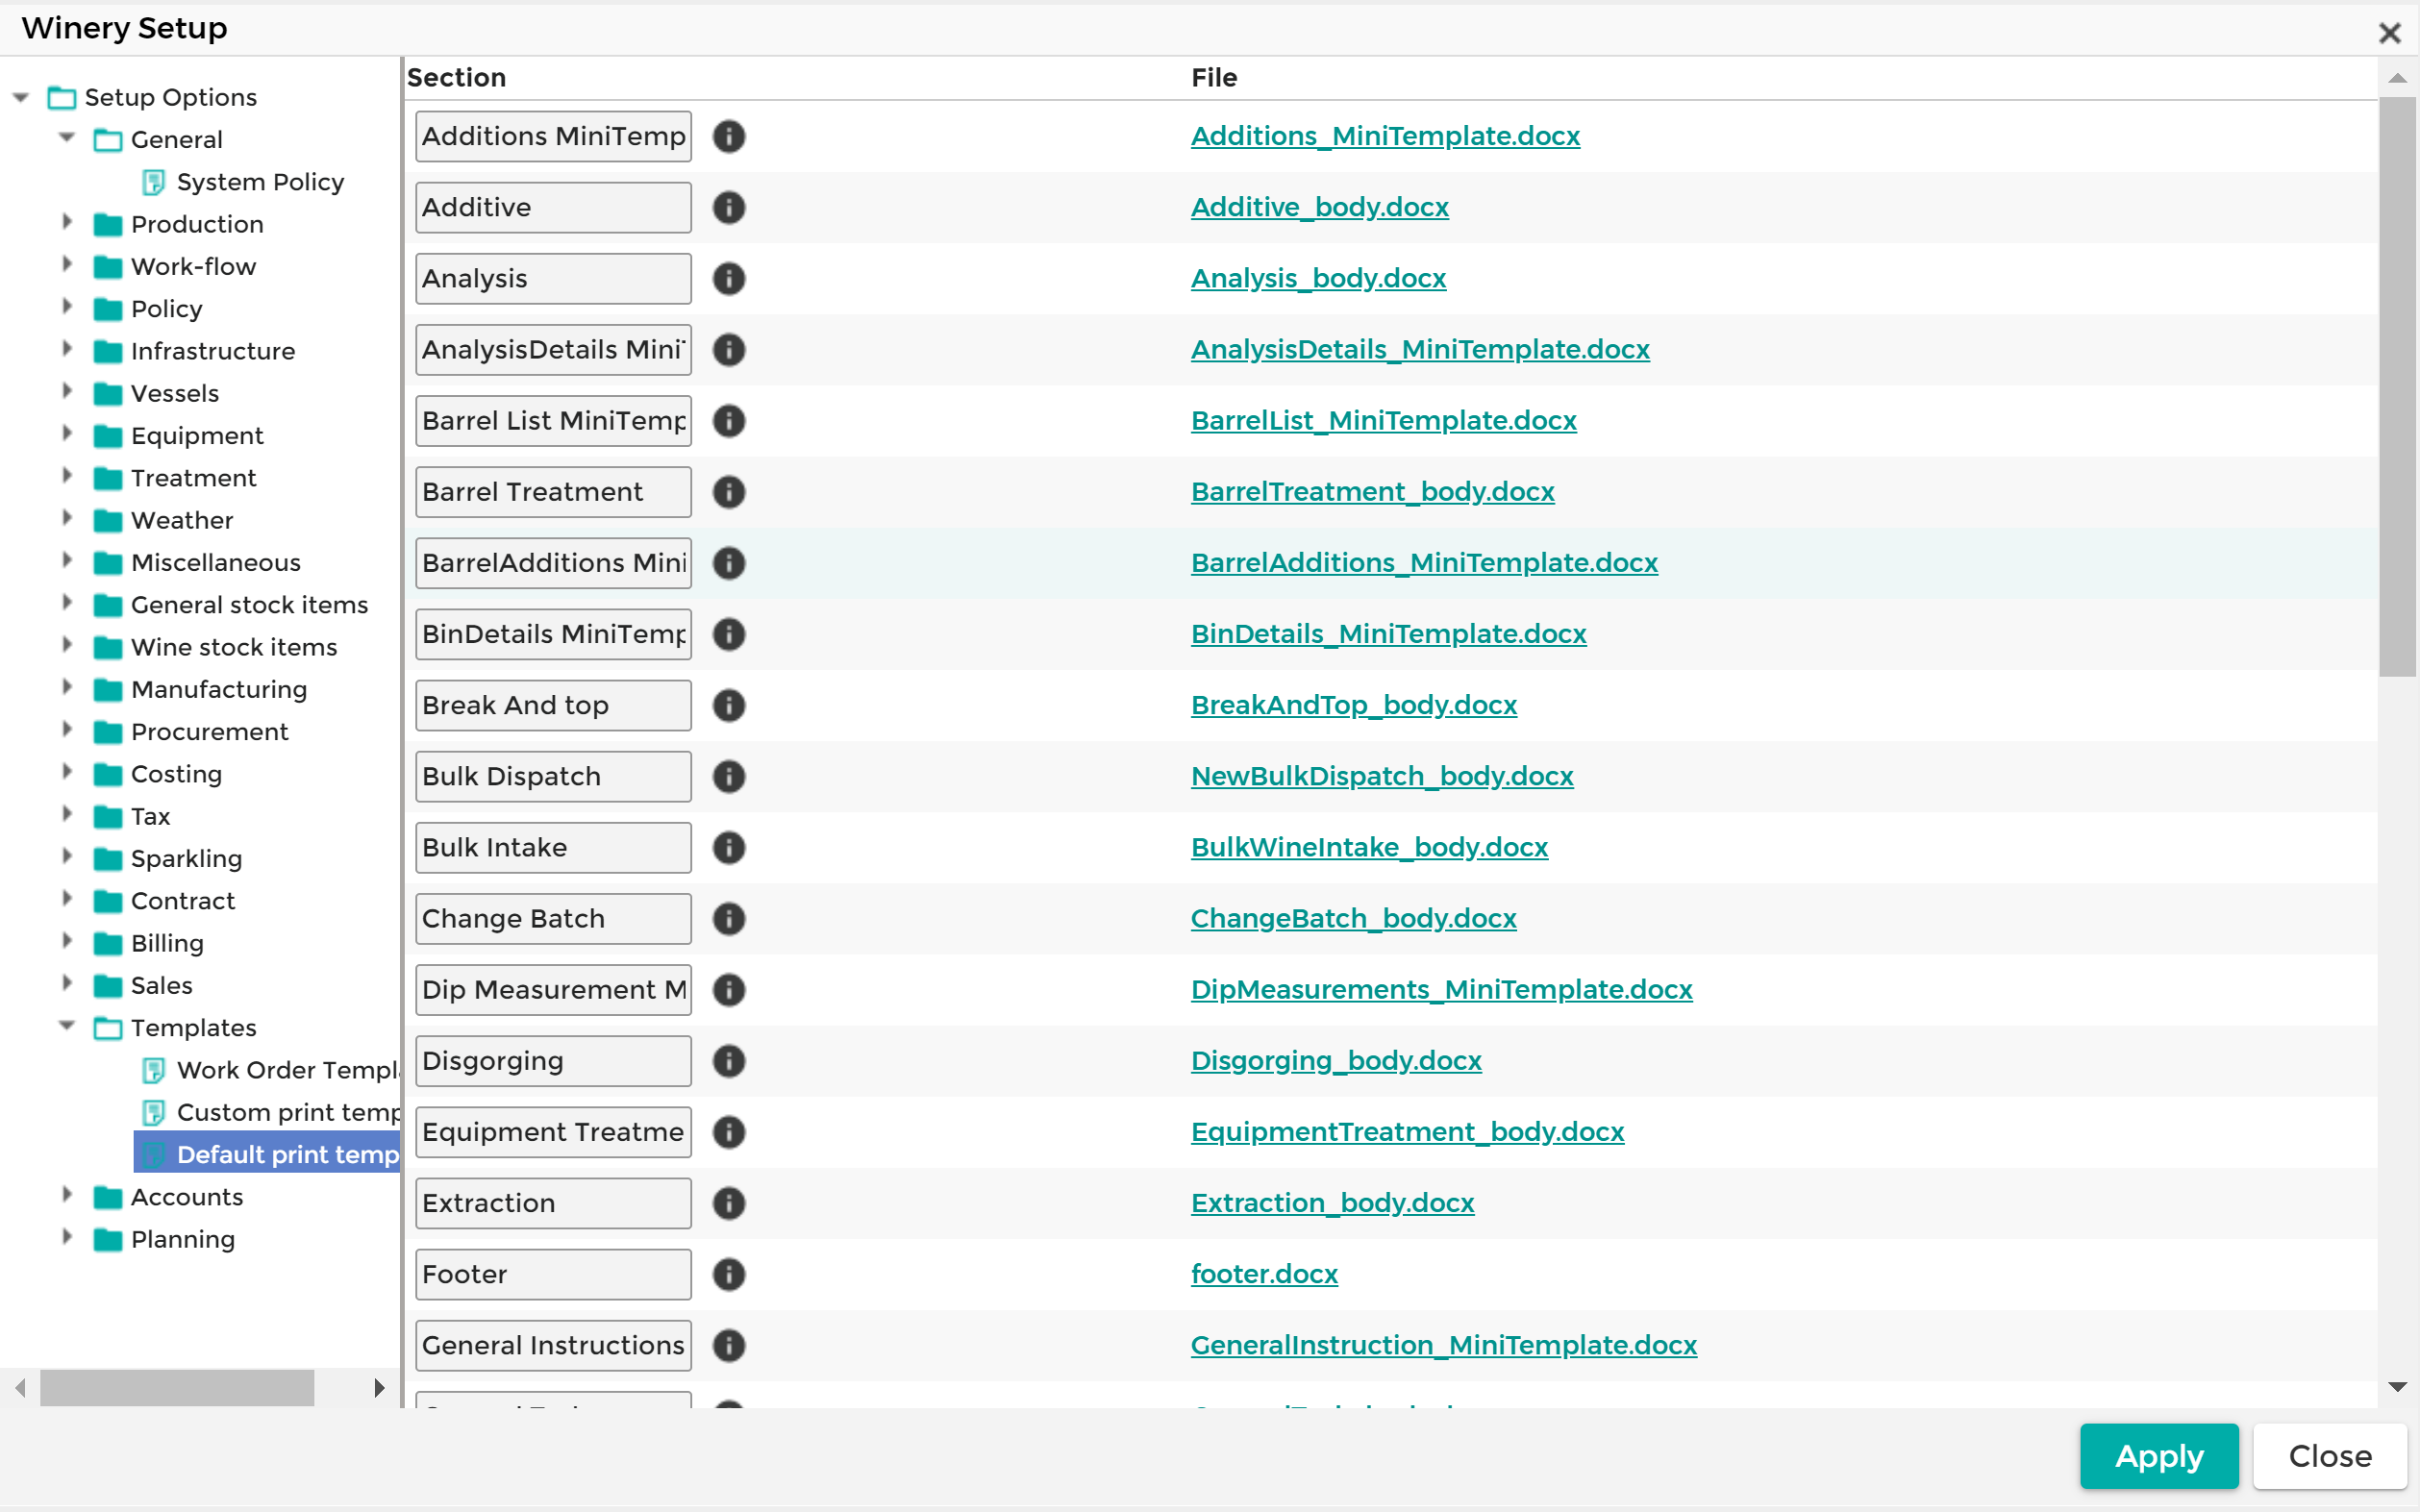Click the tree panel horizontal scrollbar right arrow
The height and width of the screenshot is (1512, 2420).
click(x=379, y=1388)
